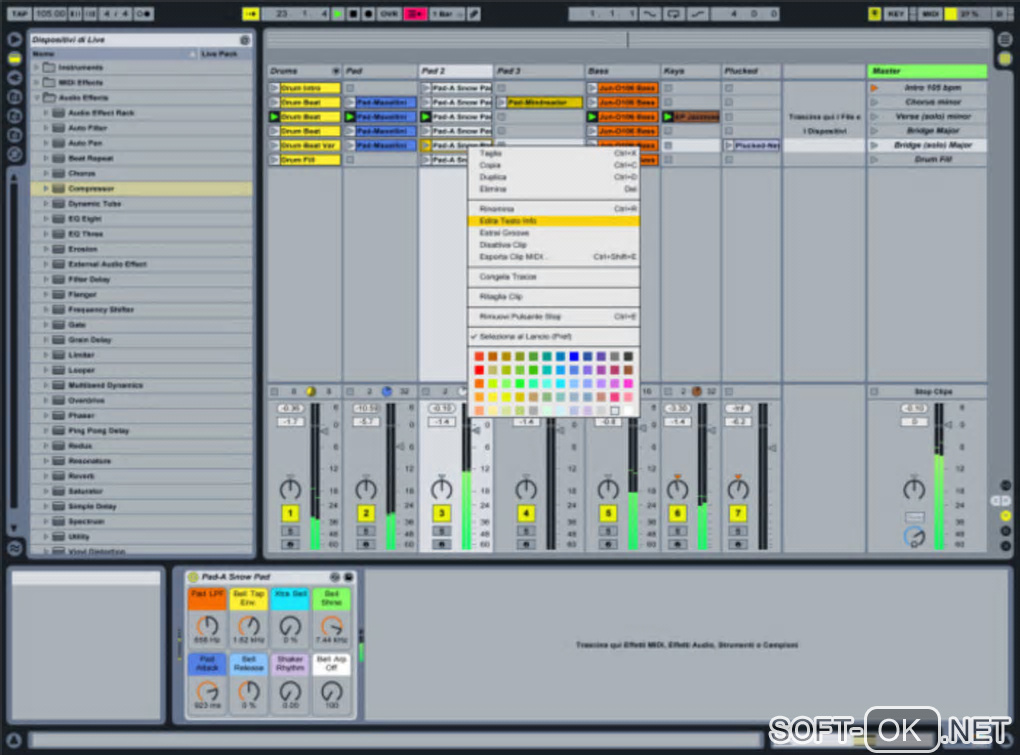Collapse the Audio Effects folder

point(36,98)
